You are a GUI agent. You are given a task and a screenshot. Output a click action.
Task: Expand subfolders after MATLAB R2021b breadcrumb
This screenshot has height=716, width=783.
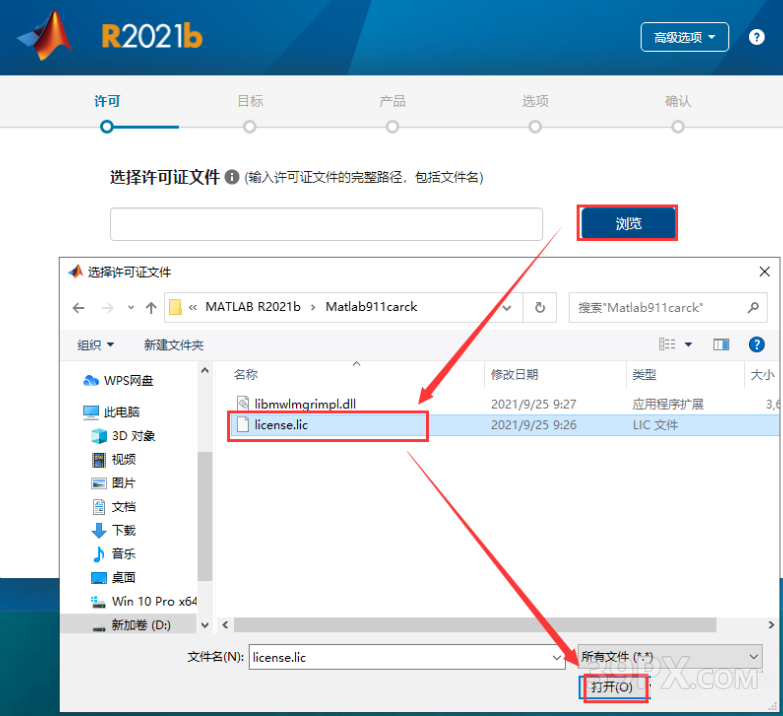313,308
